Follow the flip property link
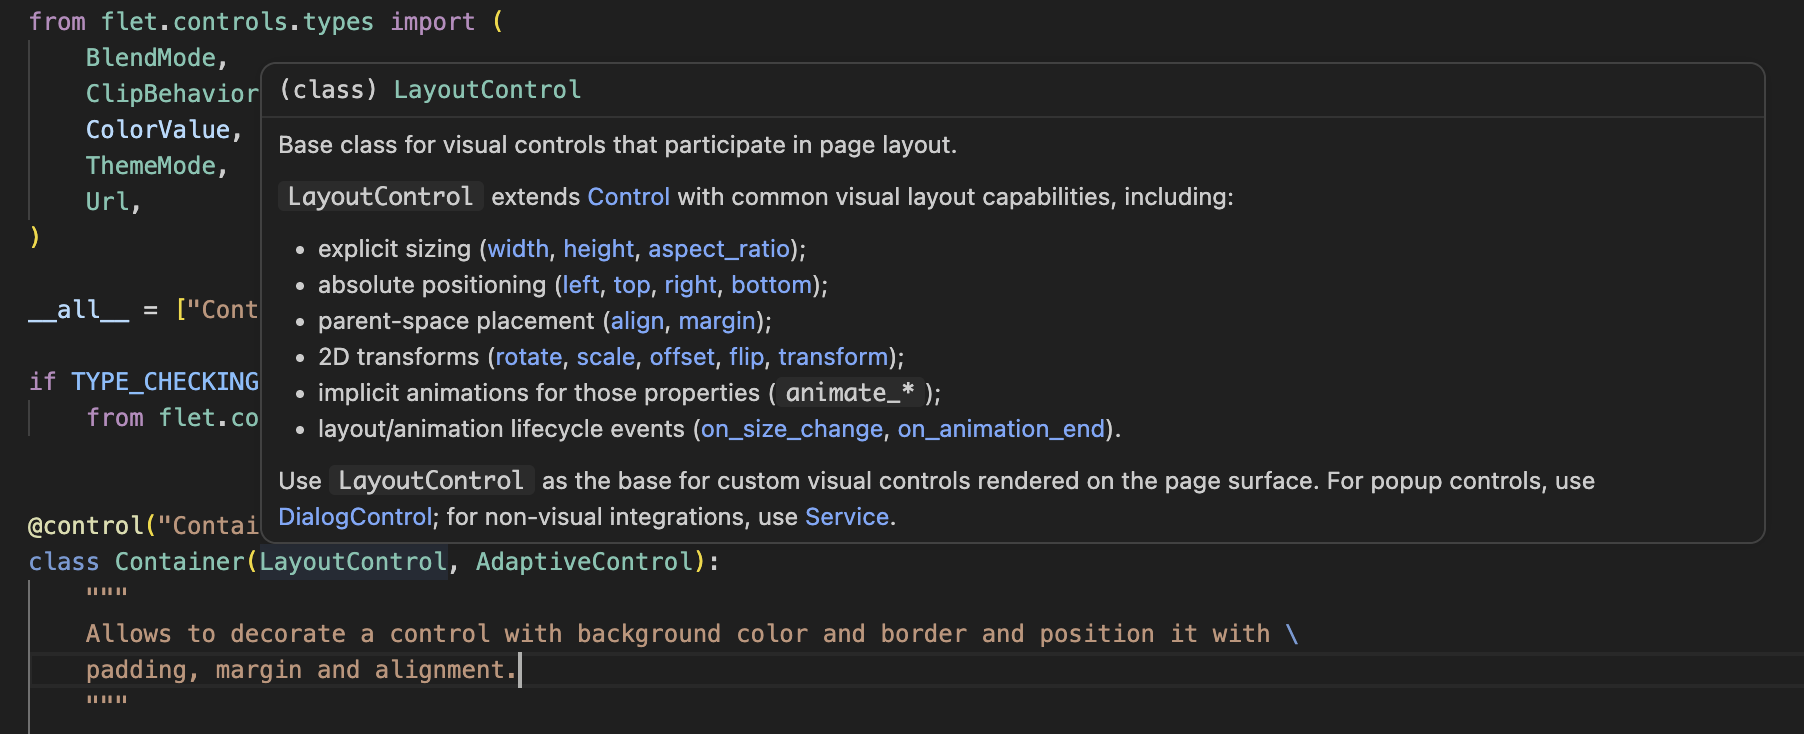 (746, 357)
